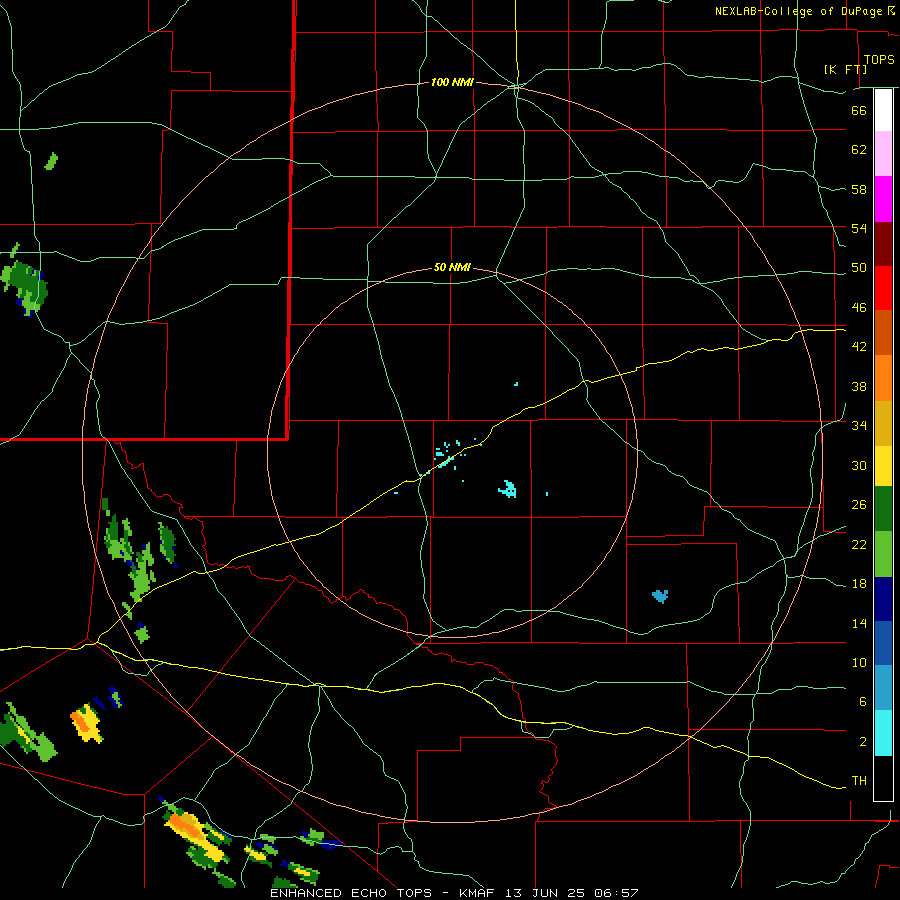900x900 pixels.
Task: Click the 42 value on the legend
Action: (x=859, y=347)
